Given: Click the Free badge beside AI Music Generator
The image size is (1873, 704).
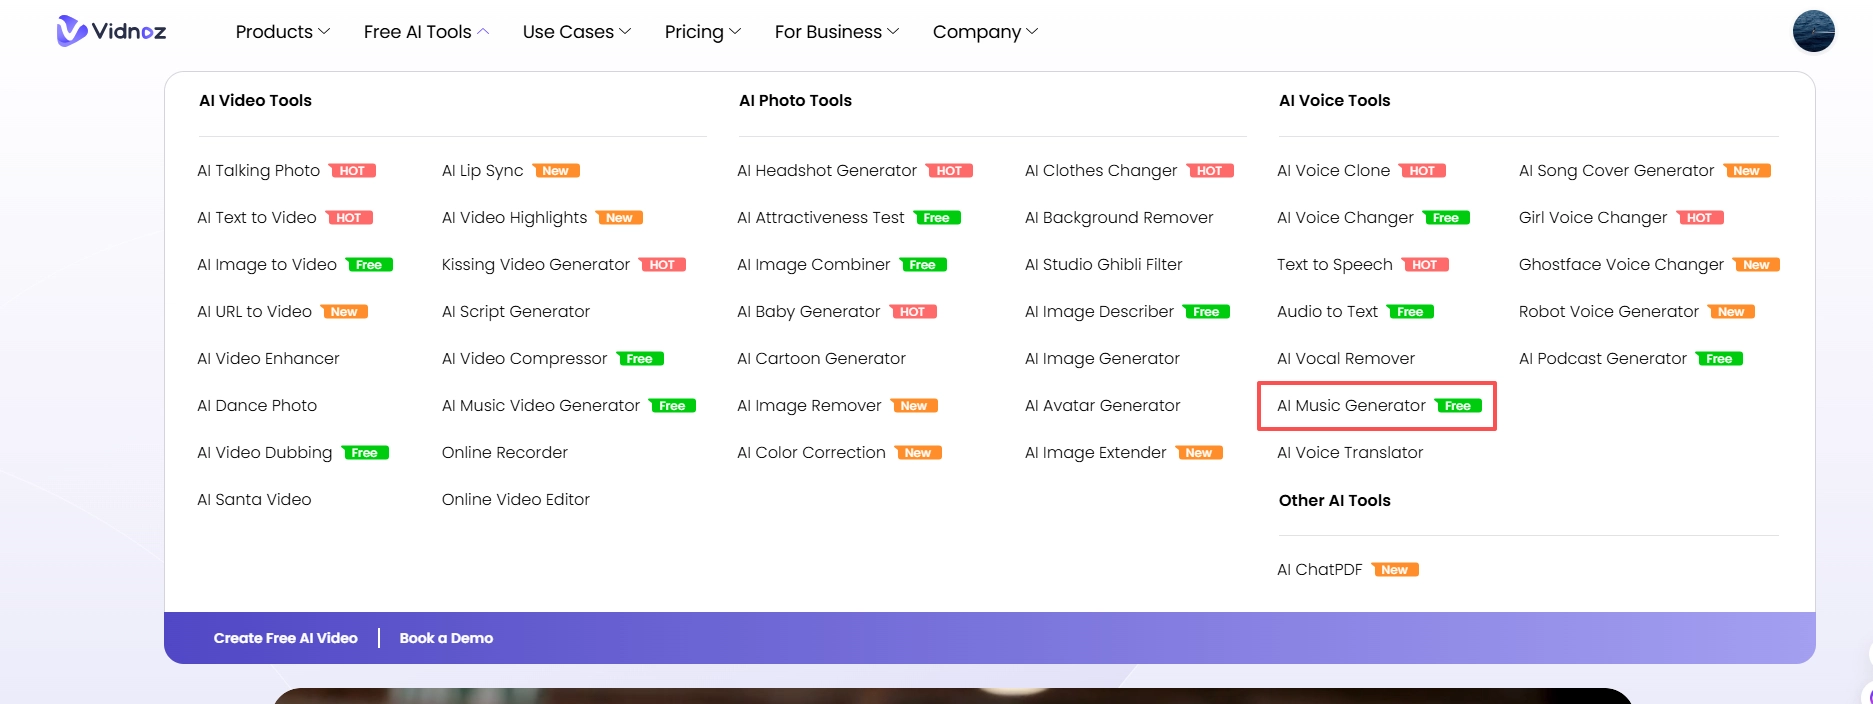Looking at the screenshot, I should 1458,406.
